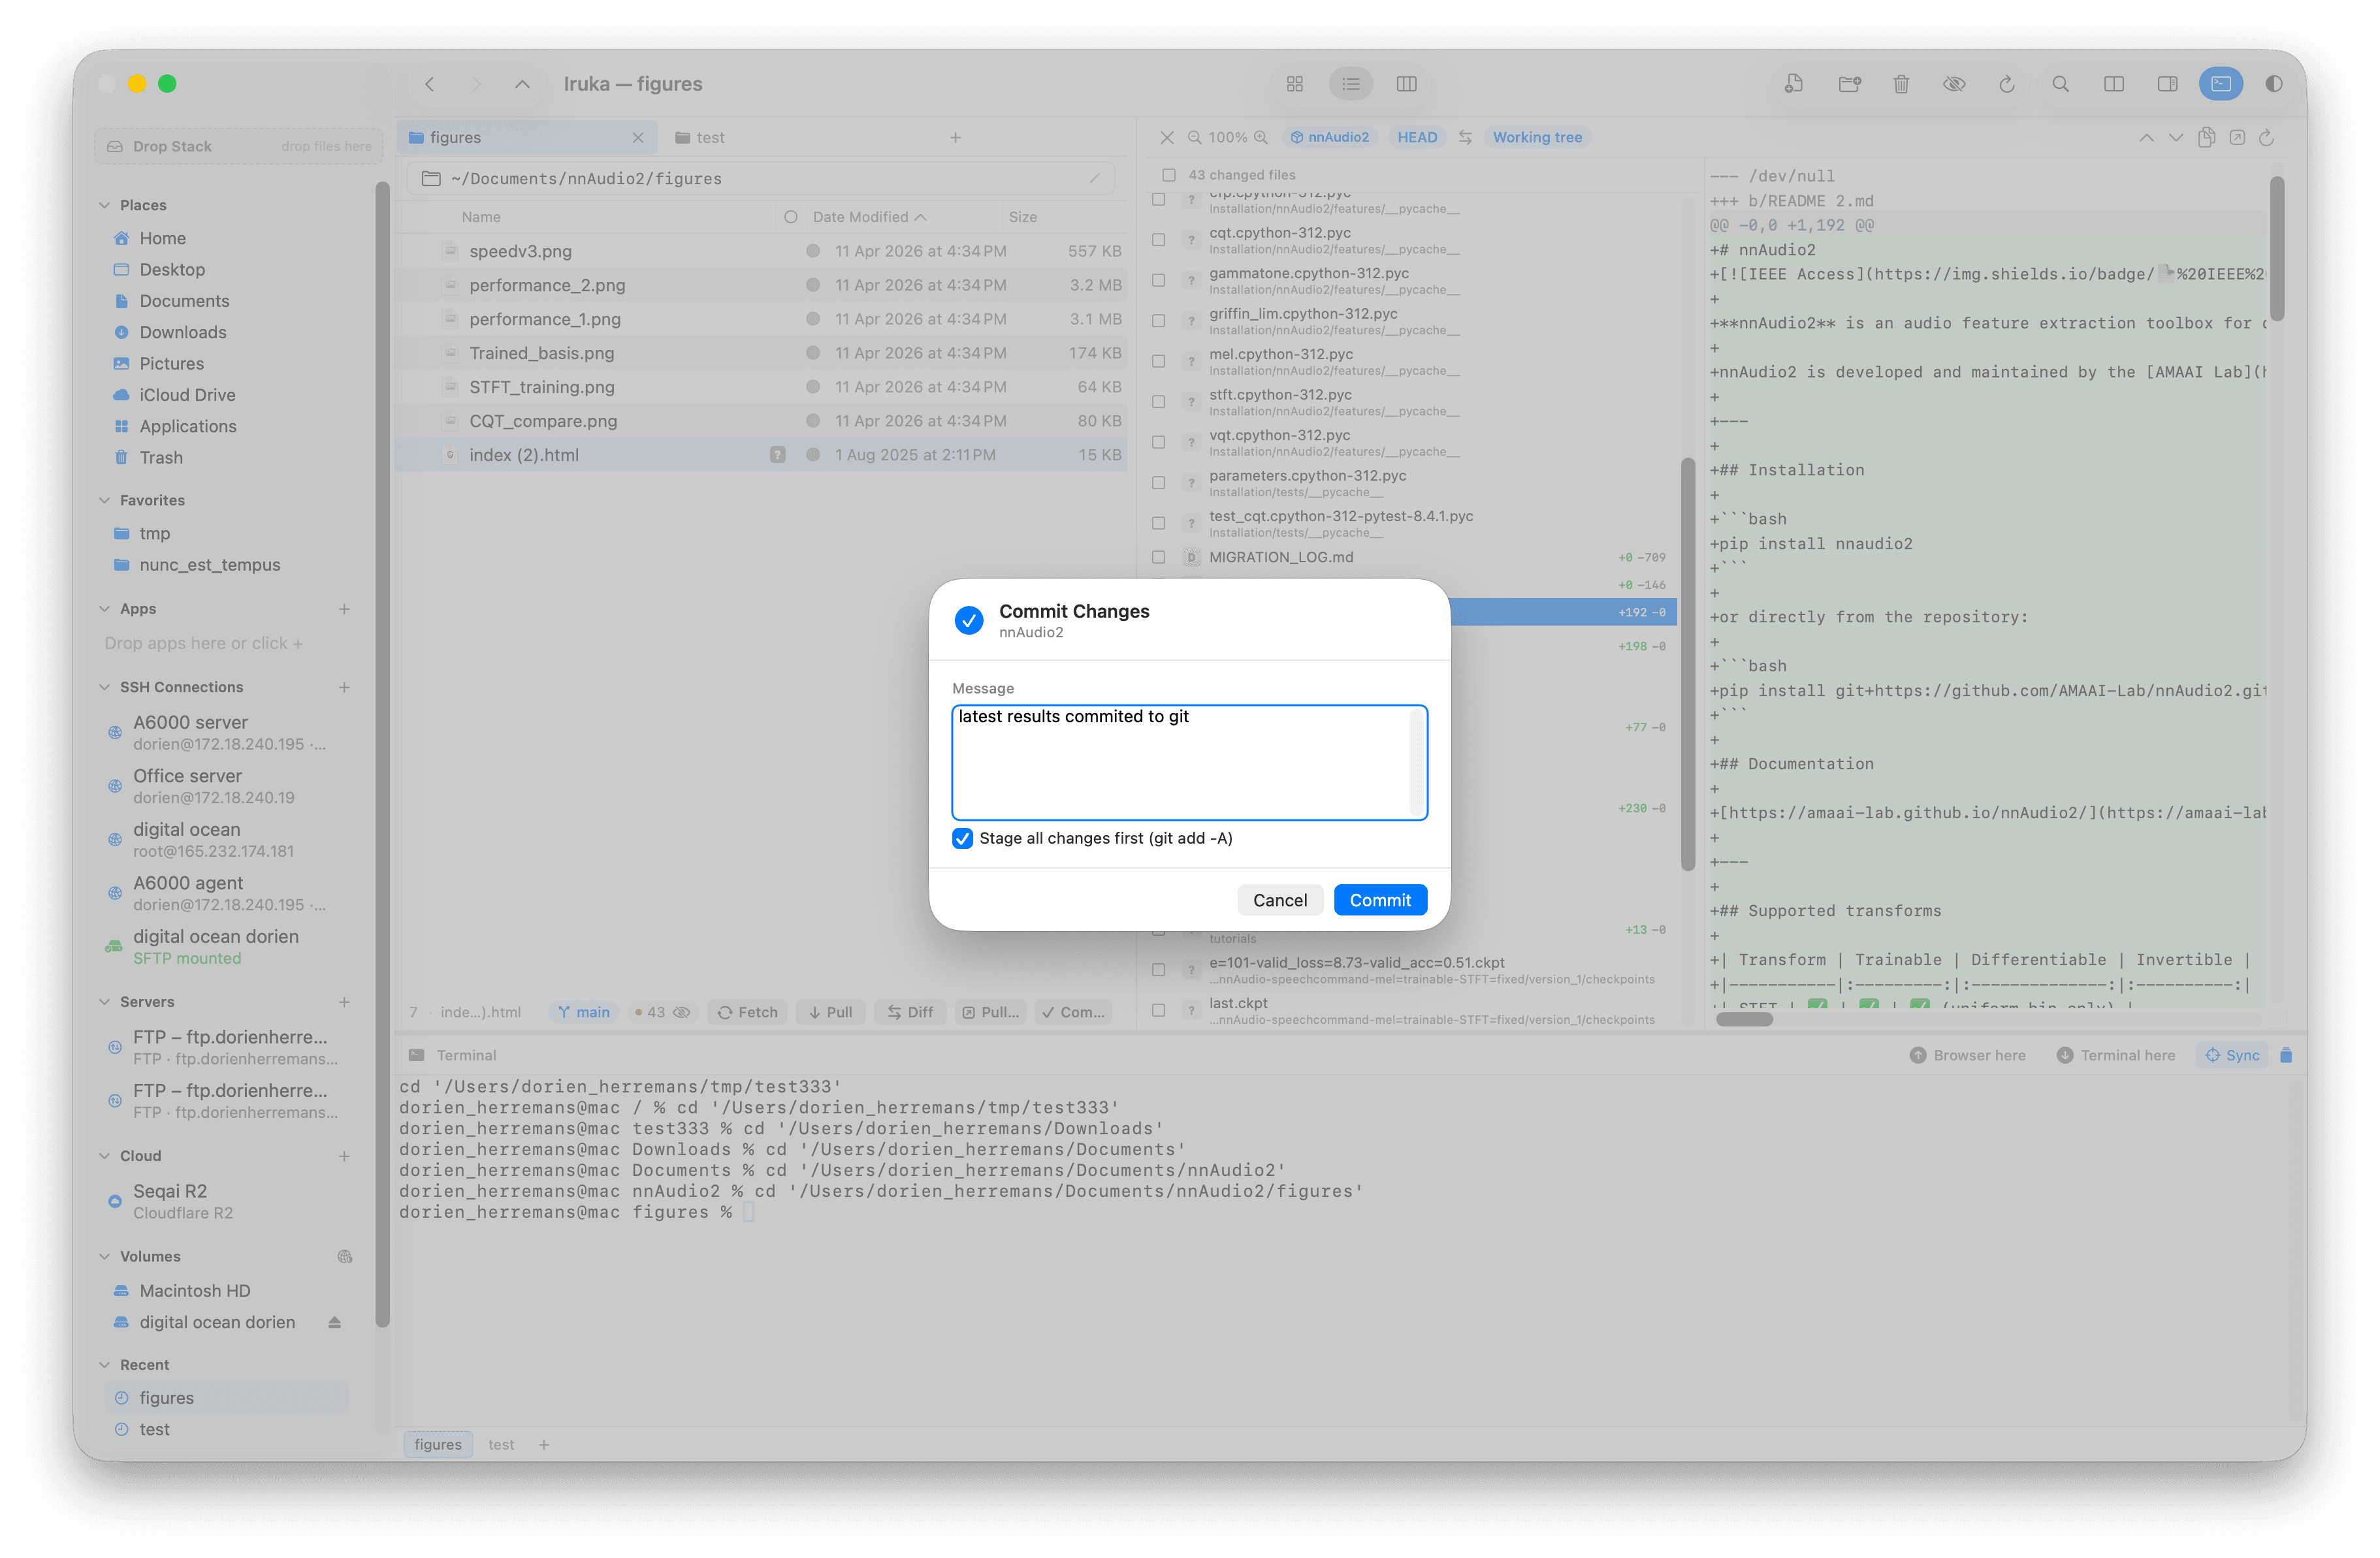Open the main branch selector
This screenshot has height=1558, width=2380.
pyautogui.click(x=583, y=1012)
